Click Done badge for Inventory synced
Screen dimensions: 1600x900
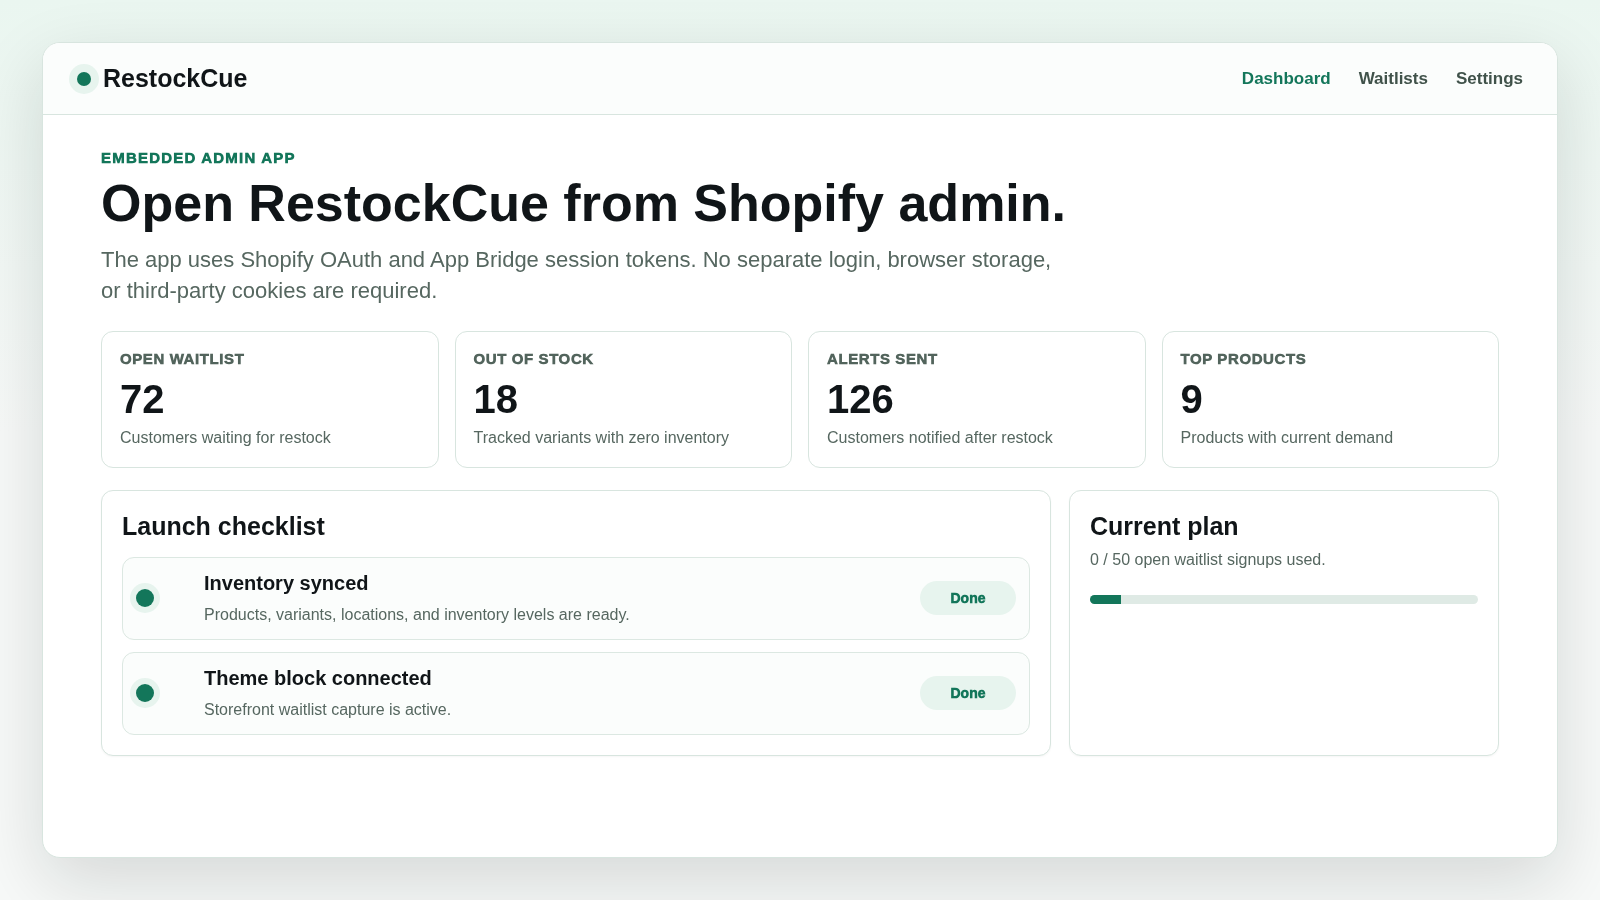coord(968,598)
